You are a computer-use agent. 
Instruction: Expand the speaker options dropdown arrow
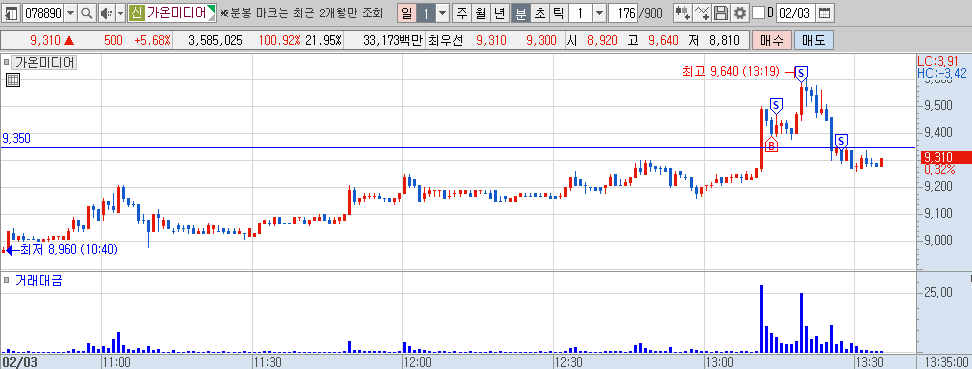[x=120, y=12]
